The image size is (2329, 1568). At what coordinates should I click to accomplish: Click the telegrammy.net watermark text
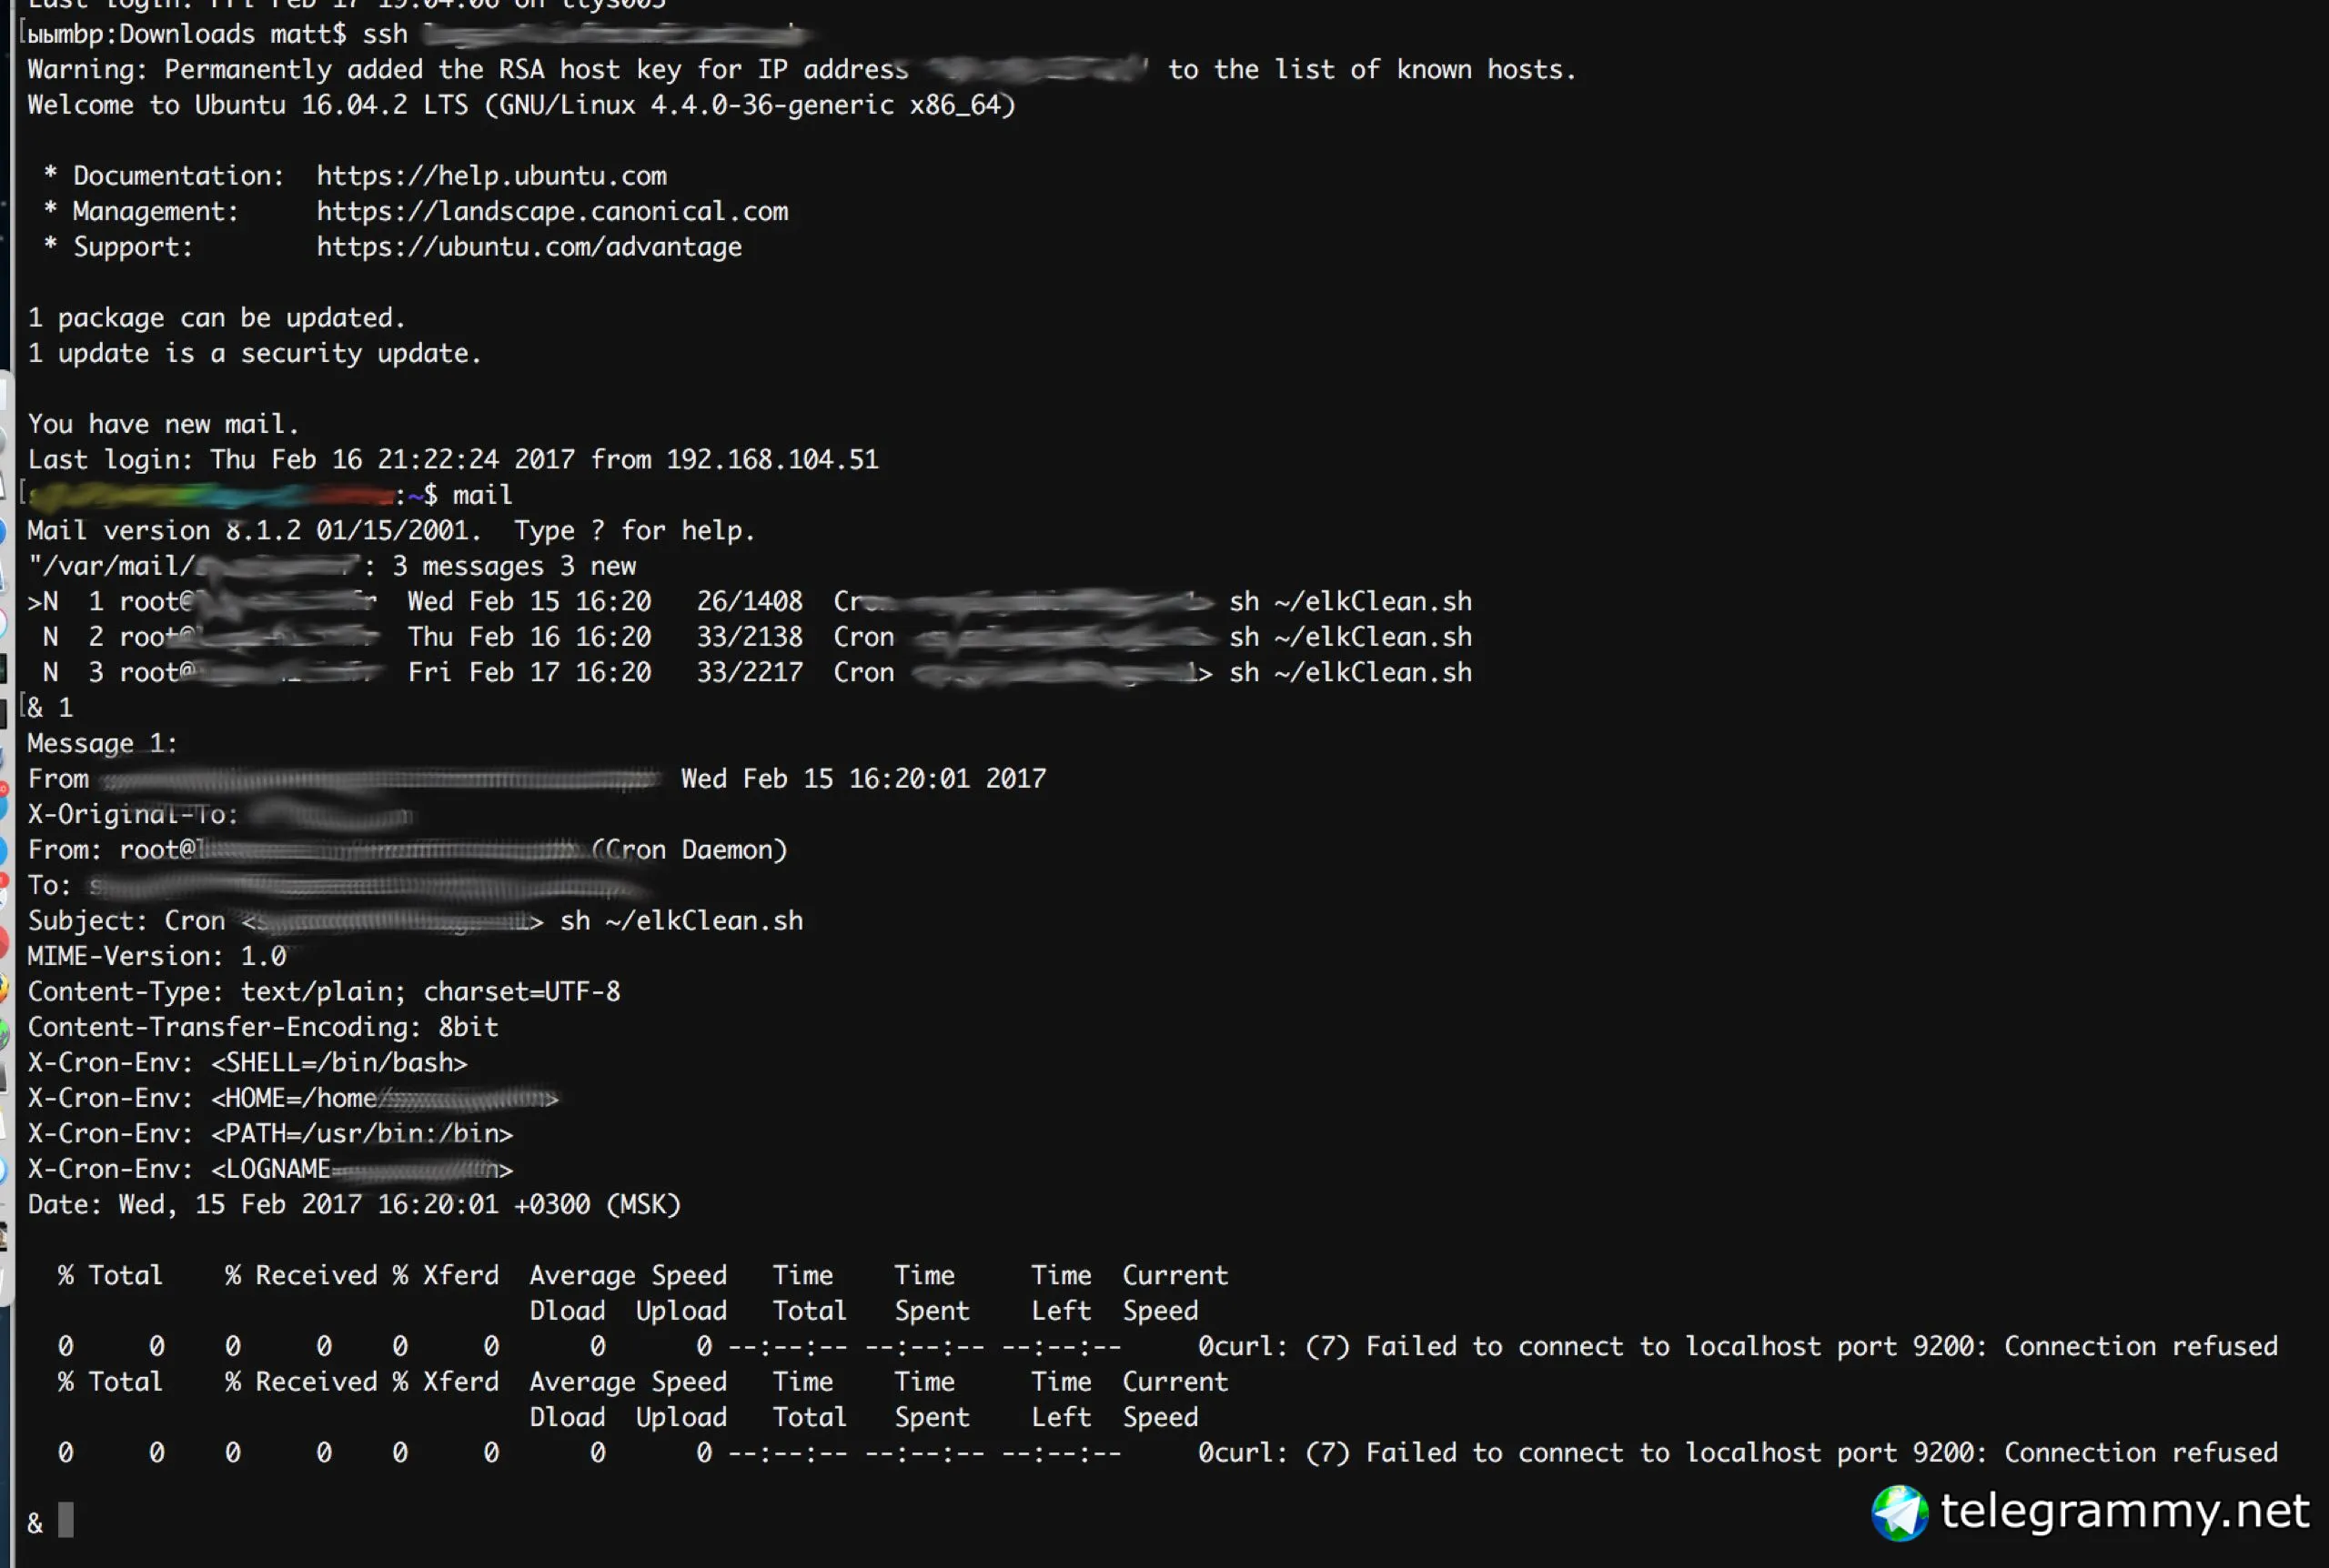(2124, 1510)
